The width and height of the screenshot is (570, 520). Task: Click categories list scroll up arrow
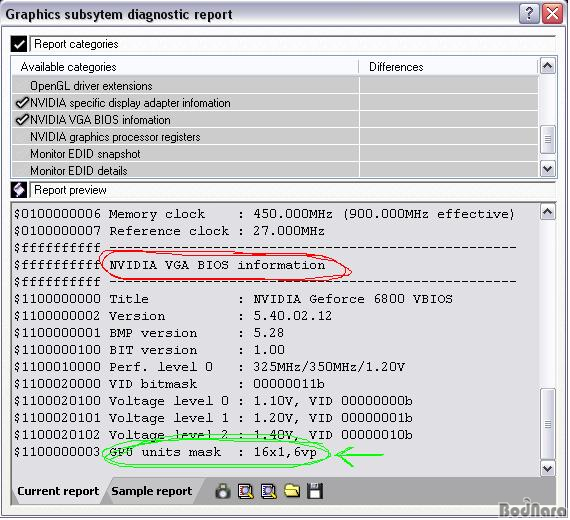(x=548, y=66)
